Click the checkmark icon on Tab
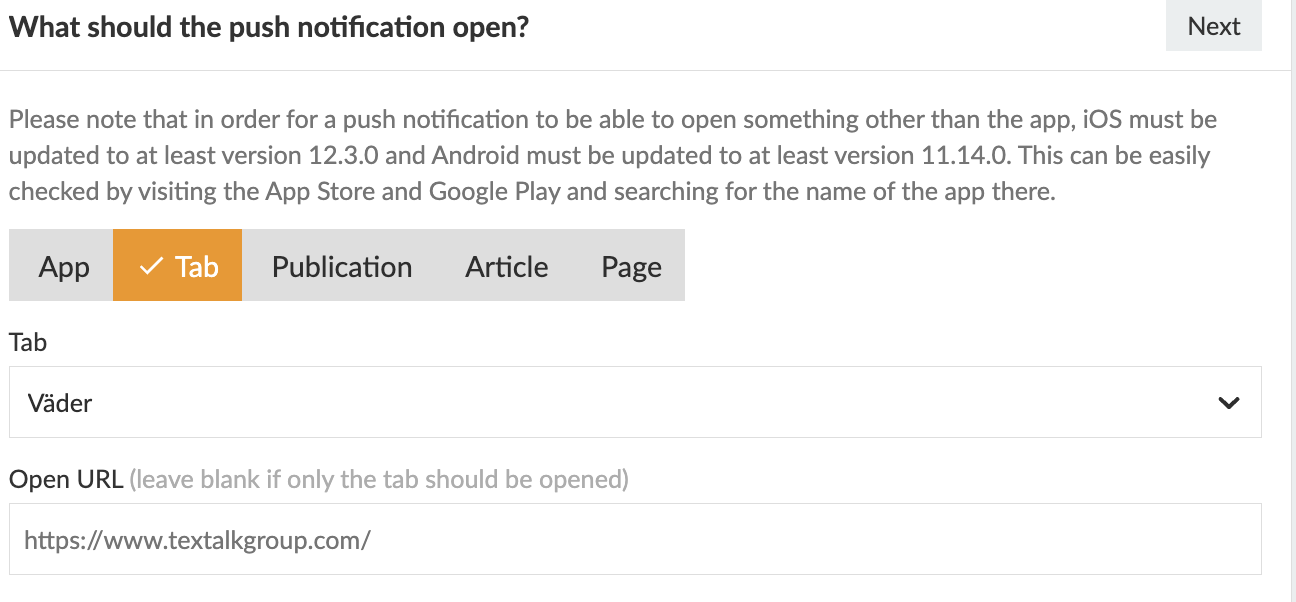Image resolution: width=1296 pixels, height=602 pixels. coord(152,266)
